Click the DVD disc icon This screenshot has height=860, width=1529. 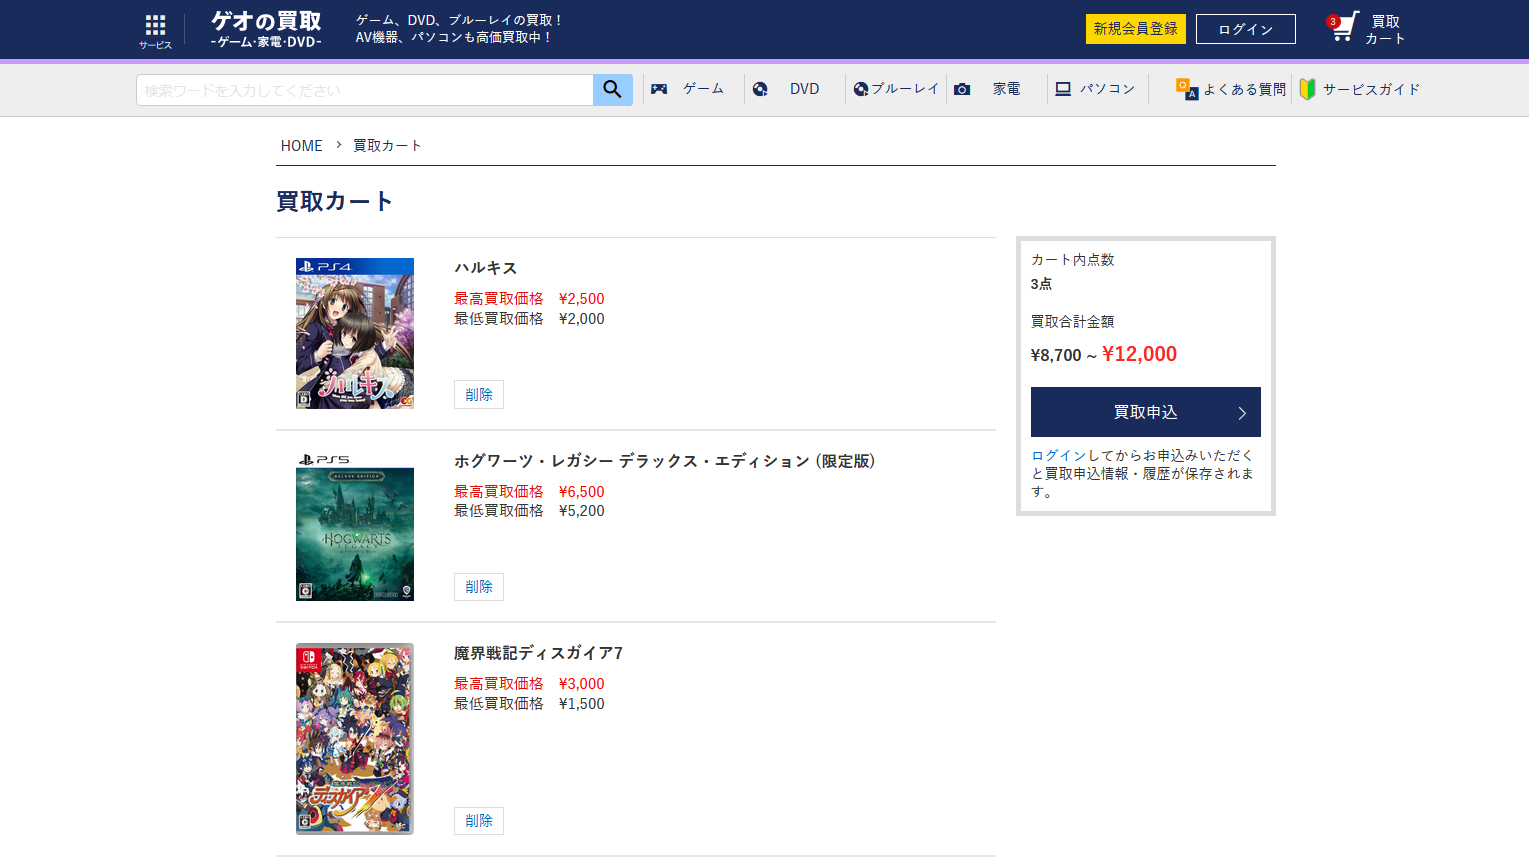pyautogui.click(x=760, y=89)
